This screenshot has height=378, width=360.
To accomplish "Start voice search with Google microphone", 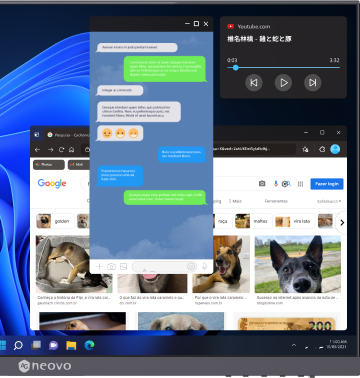I will point(276,184).
